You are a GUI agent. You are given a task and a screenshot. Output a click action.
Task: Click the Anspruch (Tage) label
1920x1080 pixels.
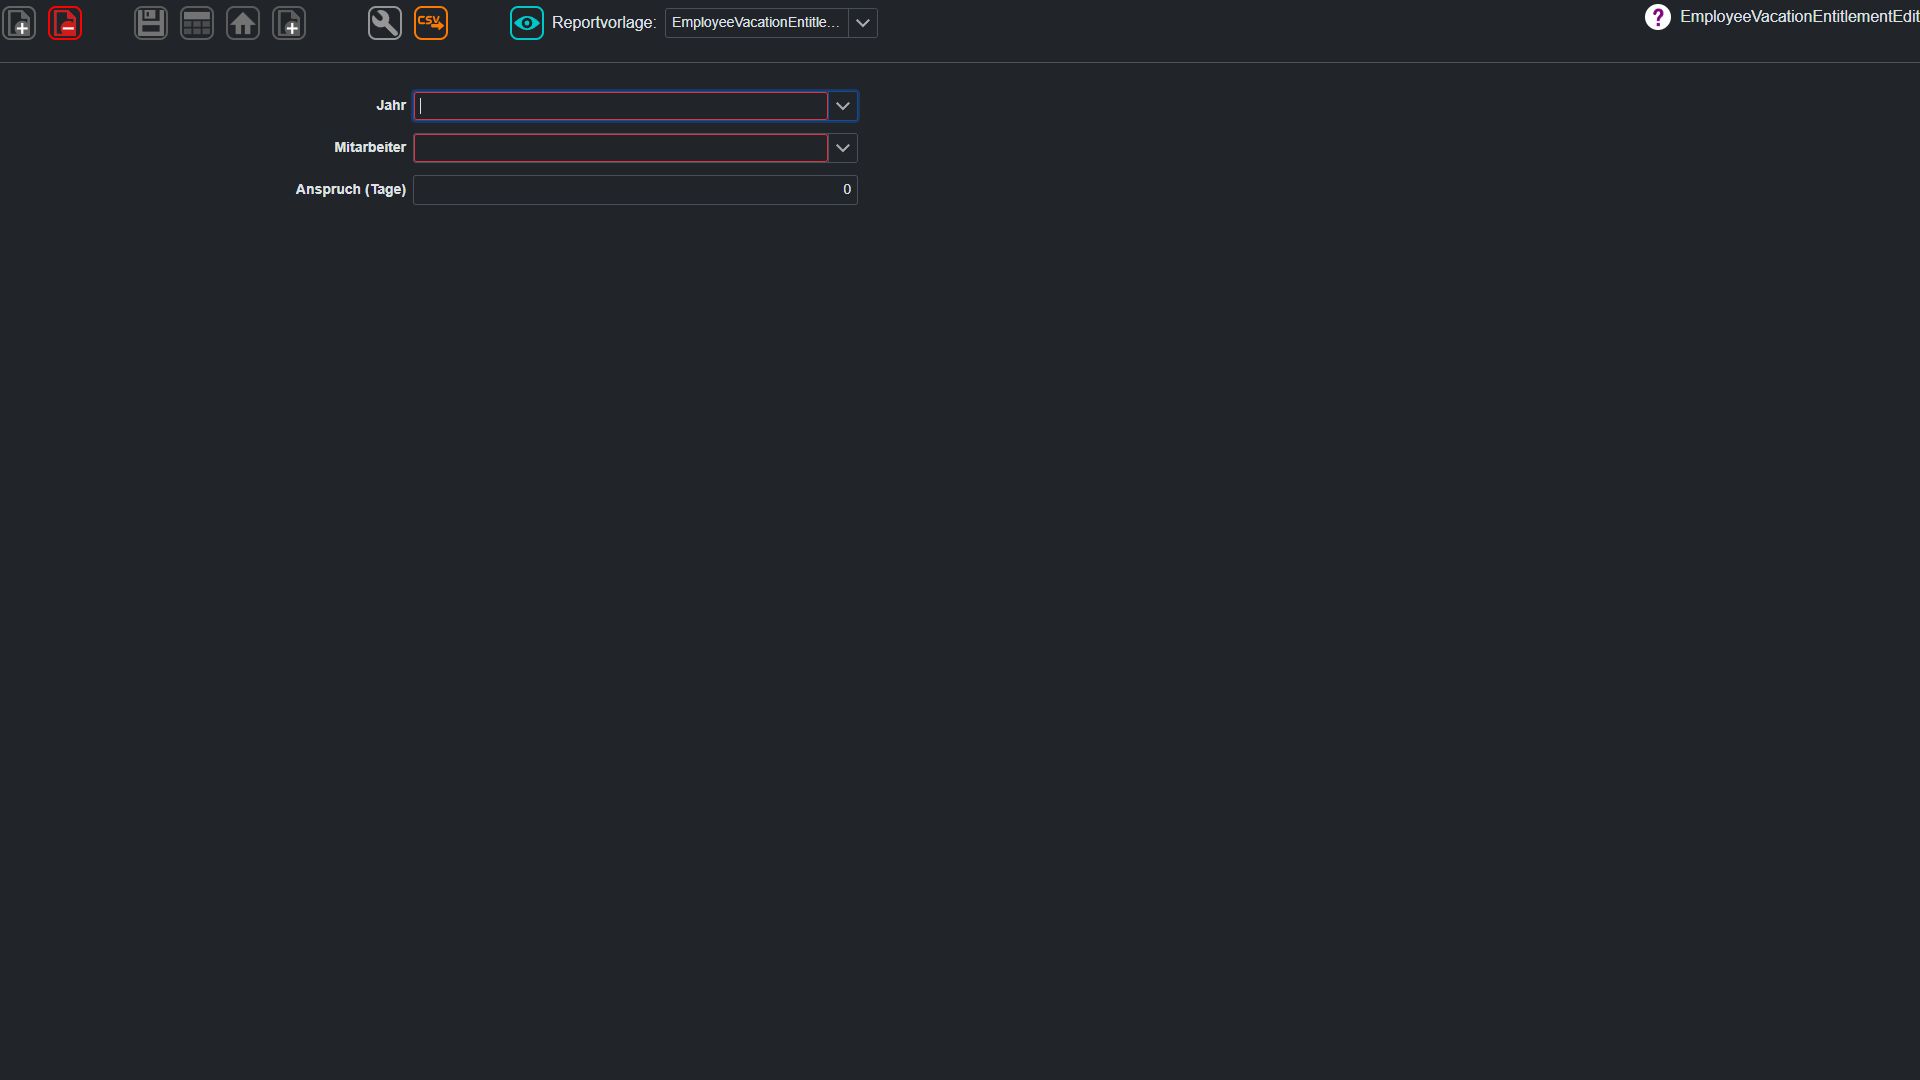tap(351, 190)
